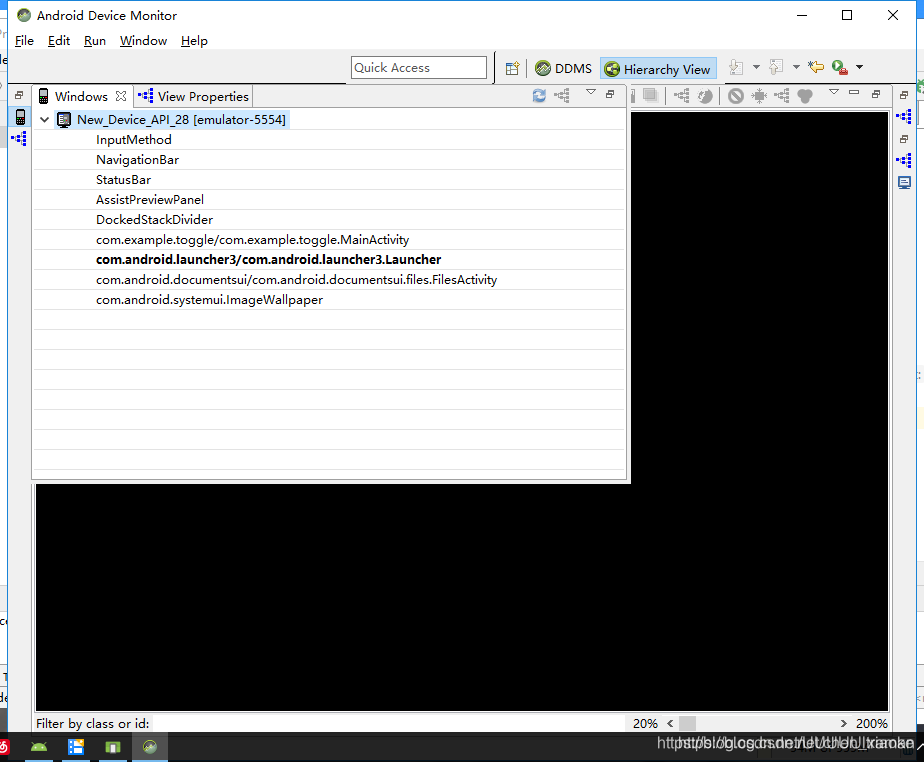Click the green square app taskbar icon

click(113, 747)
